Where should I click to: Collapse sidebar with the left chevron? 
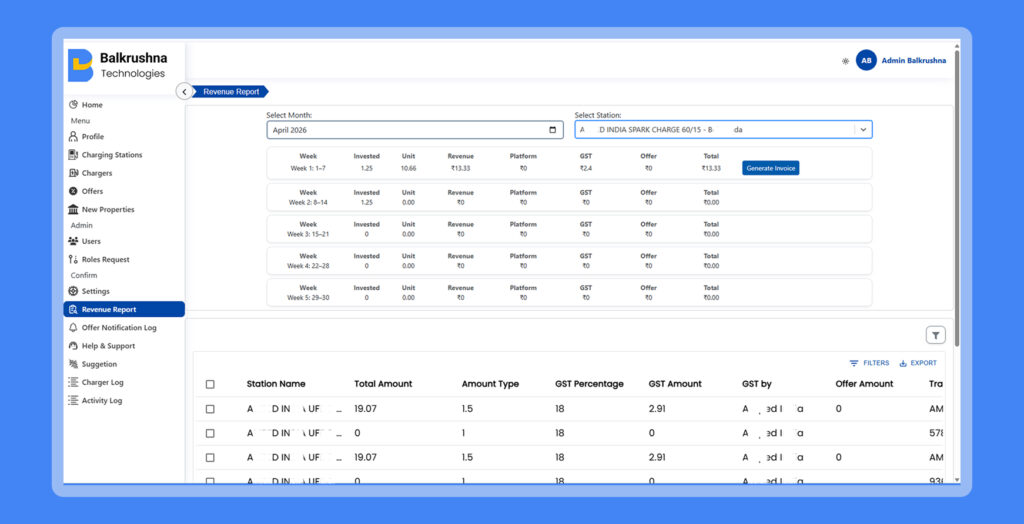tap(184, 92)
